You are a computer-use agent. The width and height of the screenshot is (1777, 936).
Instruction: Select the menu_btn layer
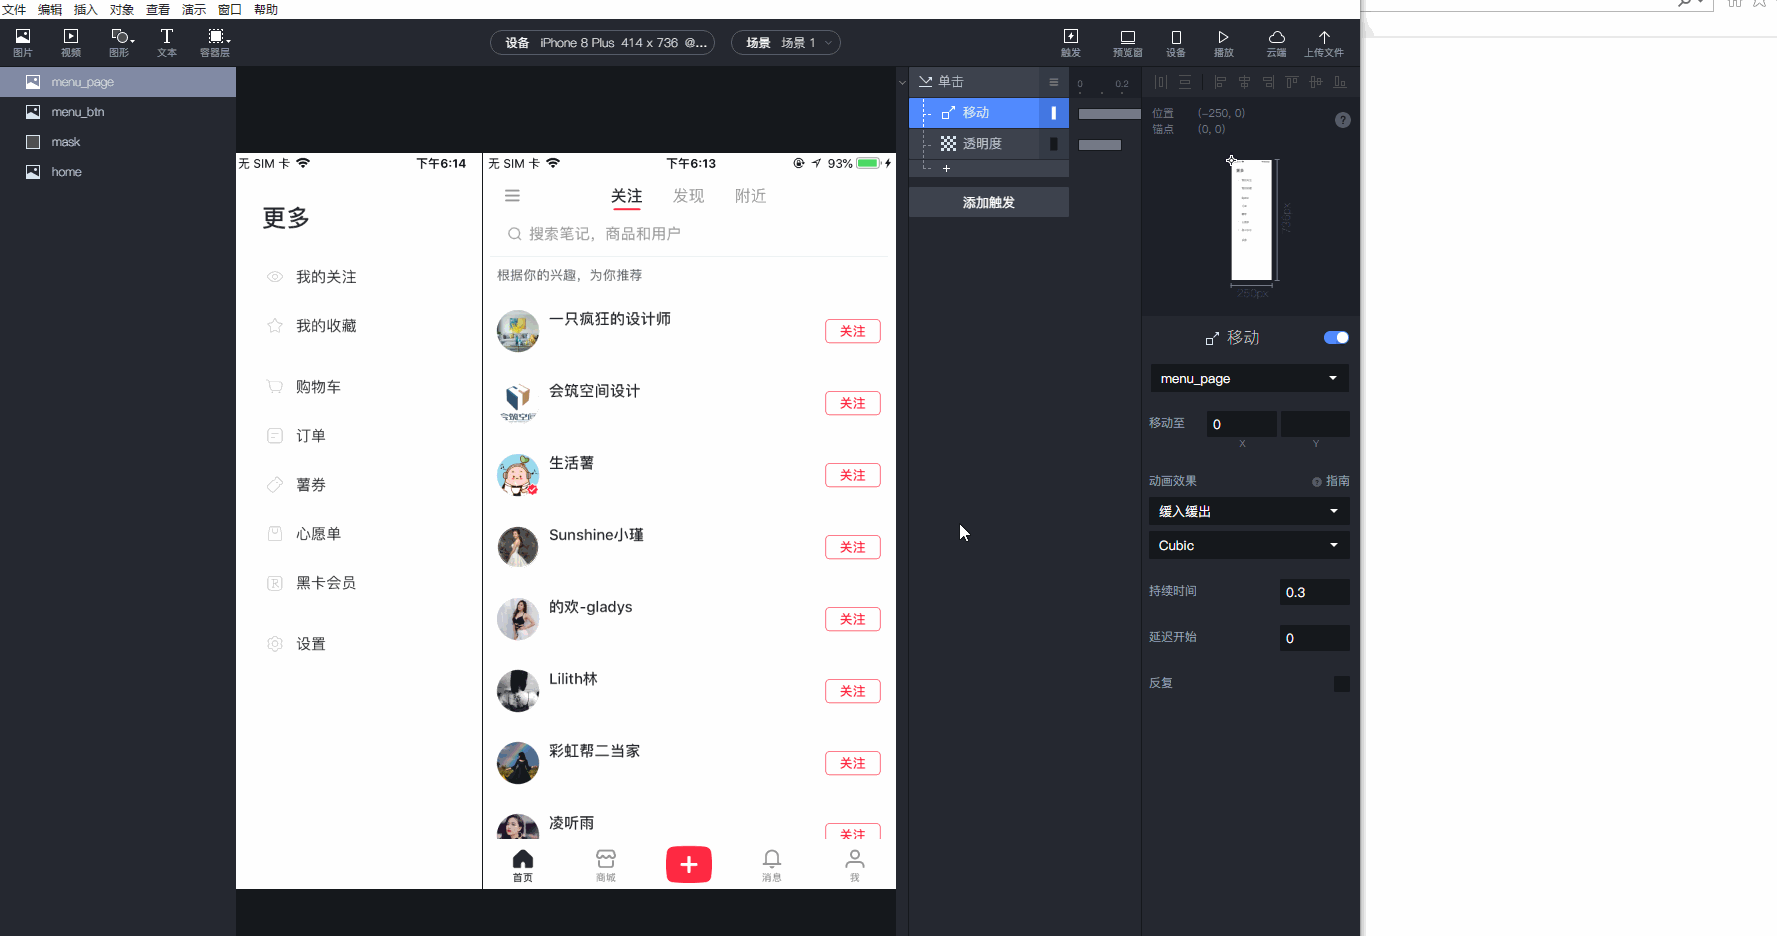click(118, 112)
